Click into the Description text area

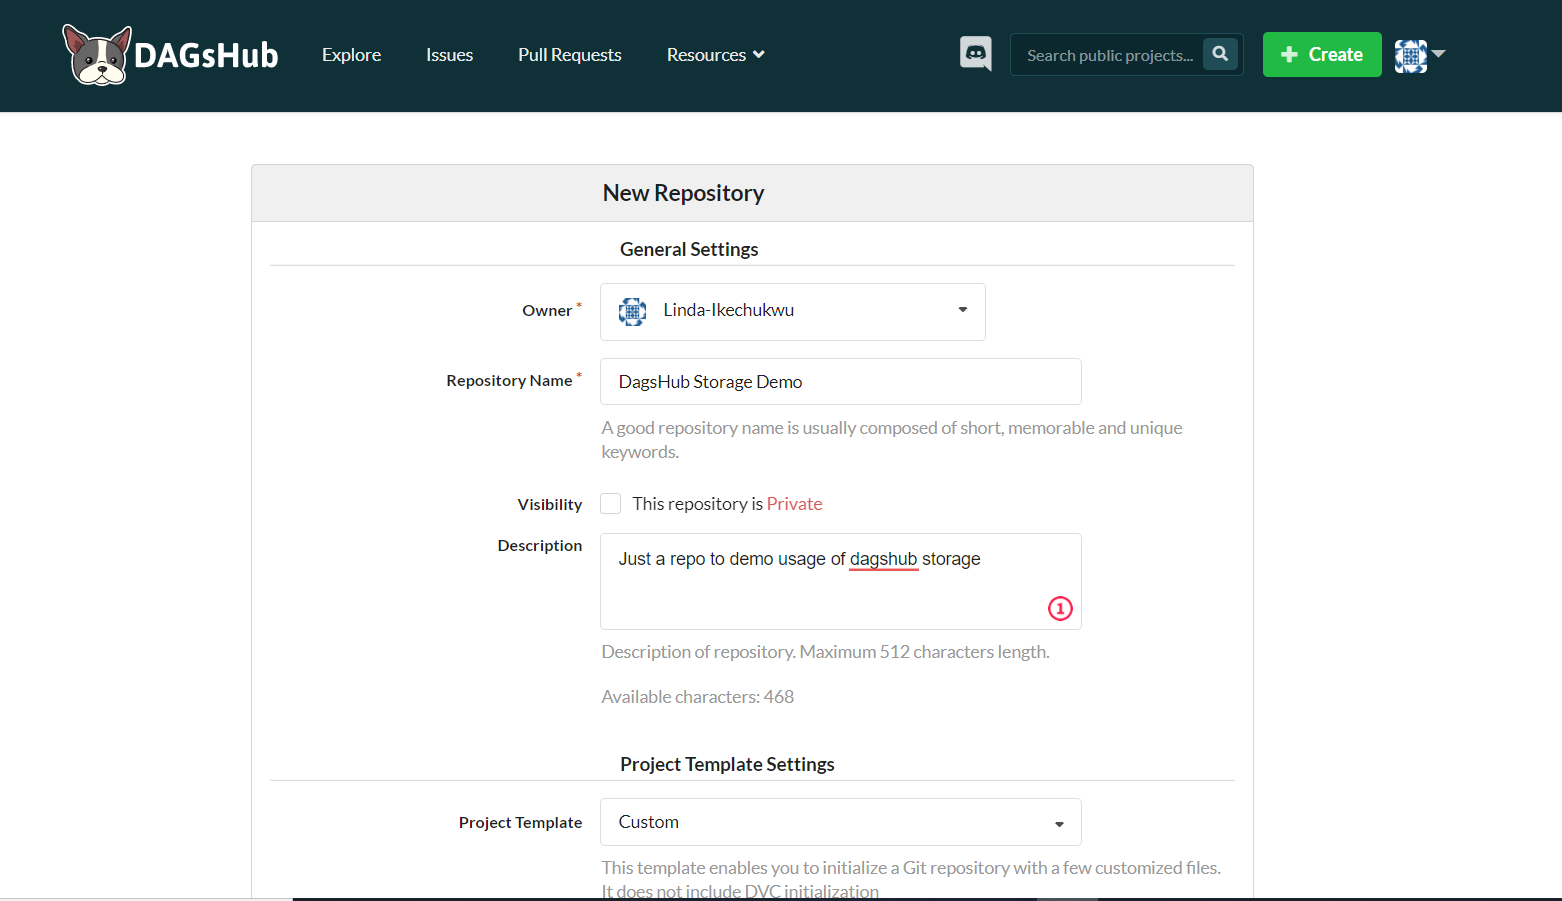click(x=841, y=581)
